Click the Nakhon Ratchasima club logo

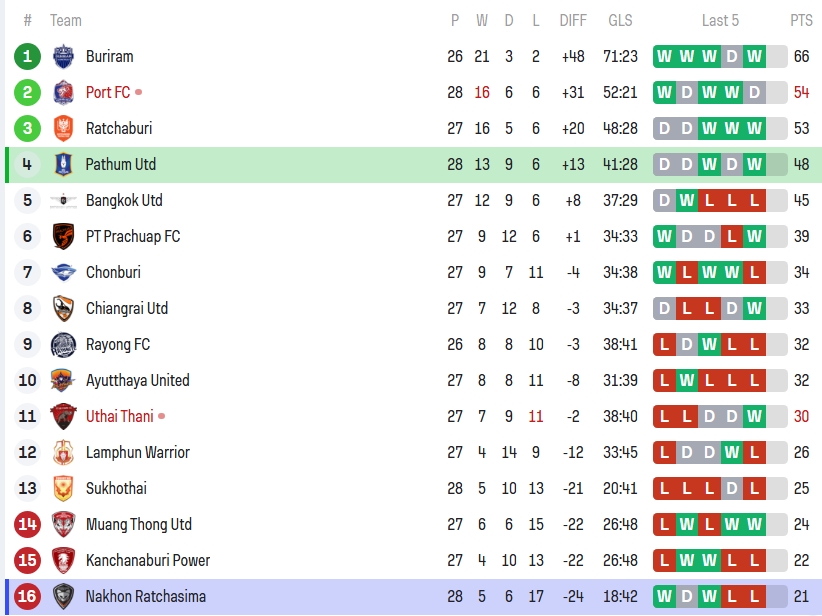coord(63,597)
